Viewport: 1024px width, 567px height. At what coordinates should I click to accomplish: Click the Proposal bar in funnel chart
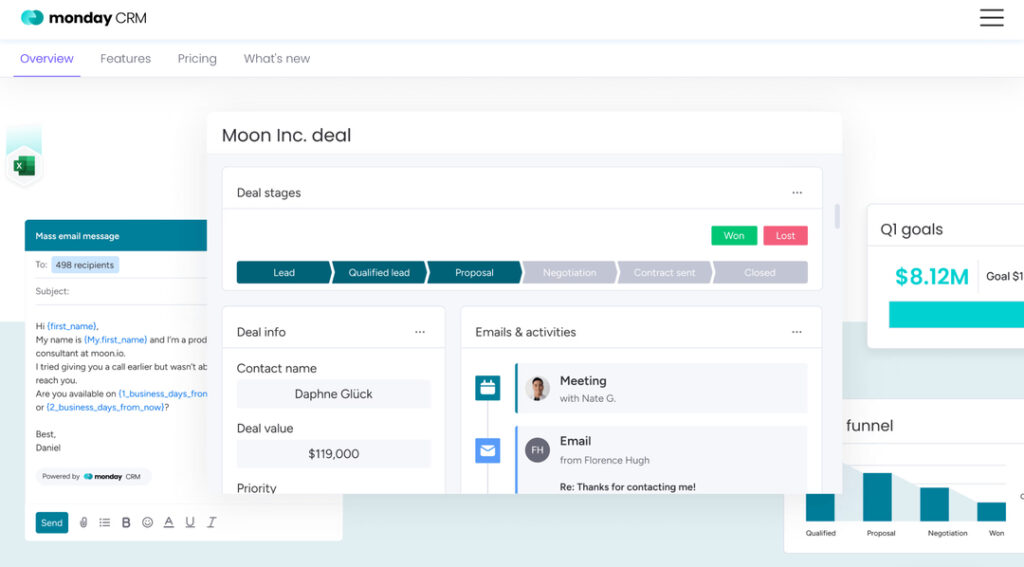(x=877, y=497)
